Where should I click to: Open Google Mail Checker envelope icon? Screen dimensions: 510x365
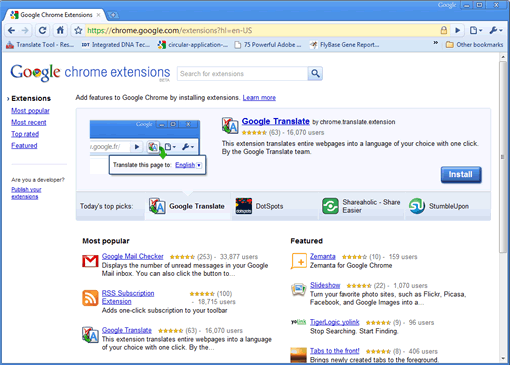pos(90,261)
